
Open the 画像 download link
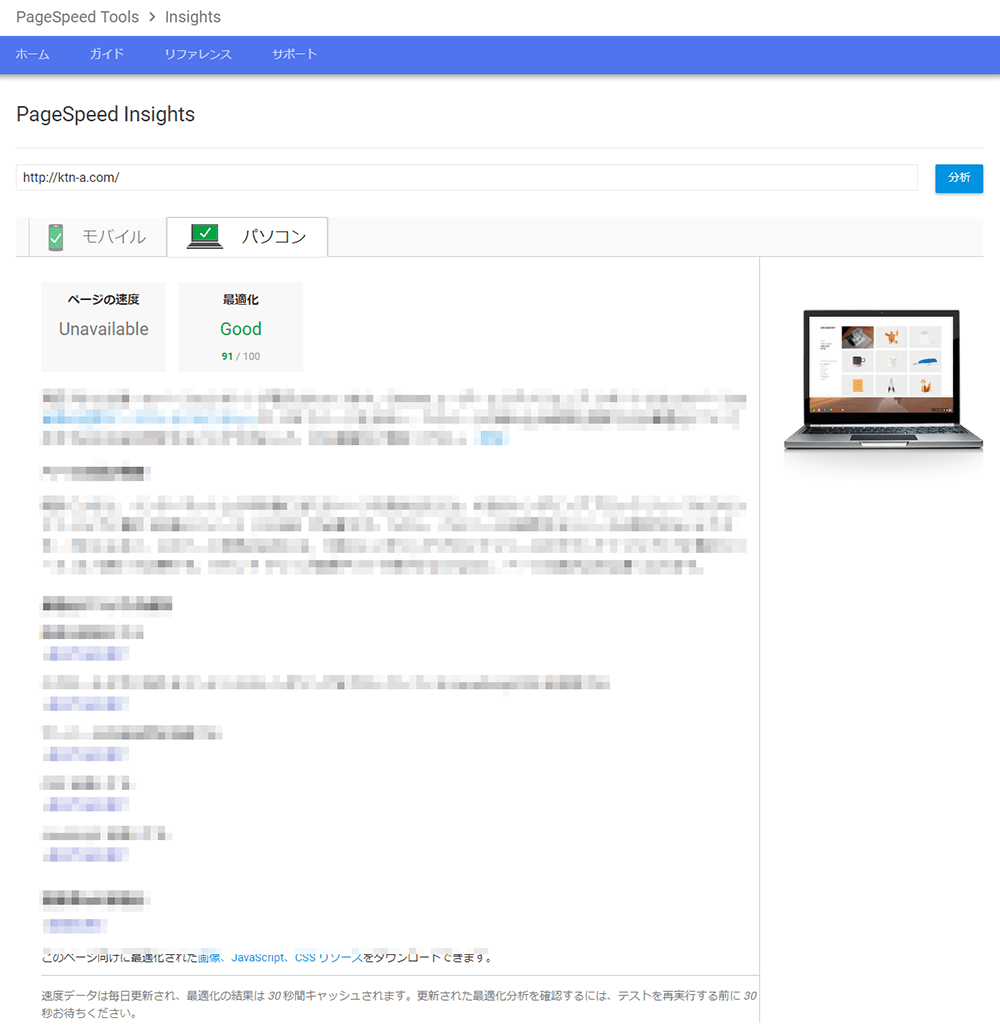pos(209,958)
